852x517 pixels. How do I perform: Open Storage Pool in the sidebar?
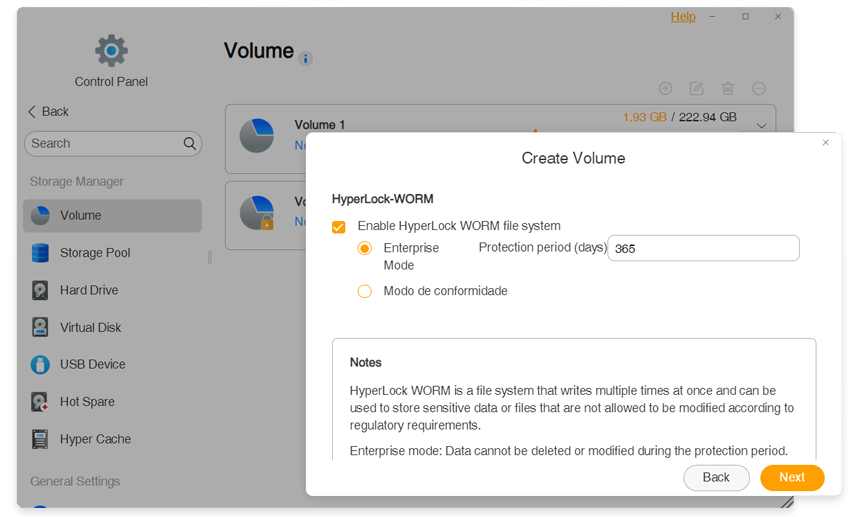pos(112,253)
